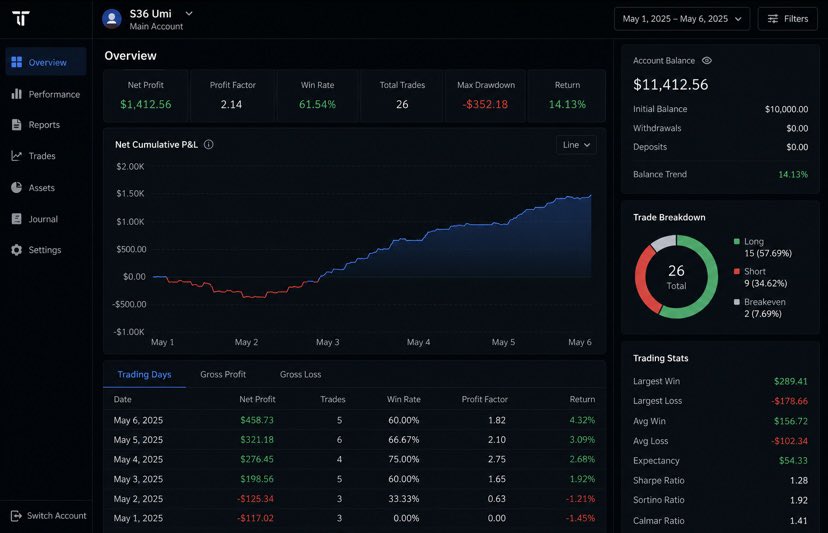Image resolution: width=828 pixels, height=533 pixels.
Task: Click the Overview grid icon in sidebar
Action: tap(17, 62)
